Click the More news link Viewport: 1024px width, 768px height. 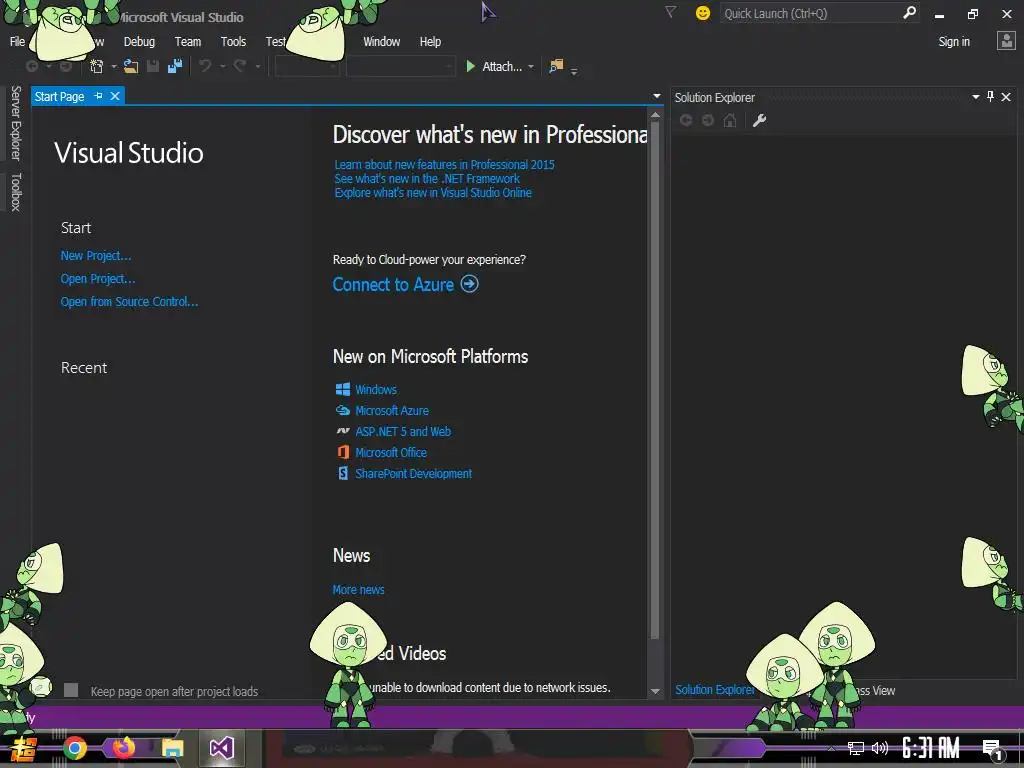(359, 589)
